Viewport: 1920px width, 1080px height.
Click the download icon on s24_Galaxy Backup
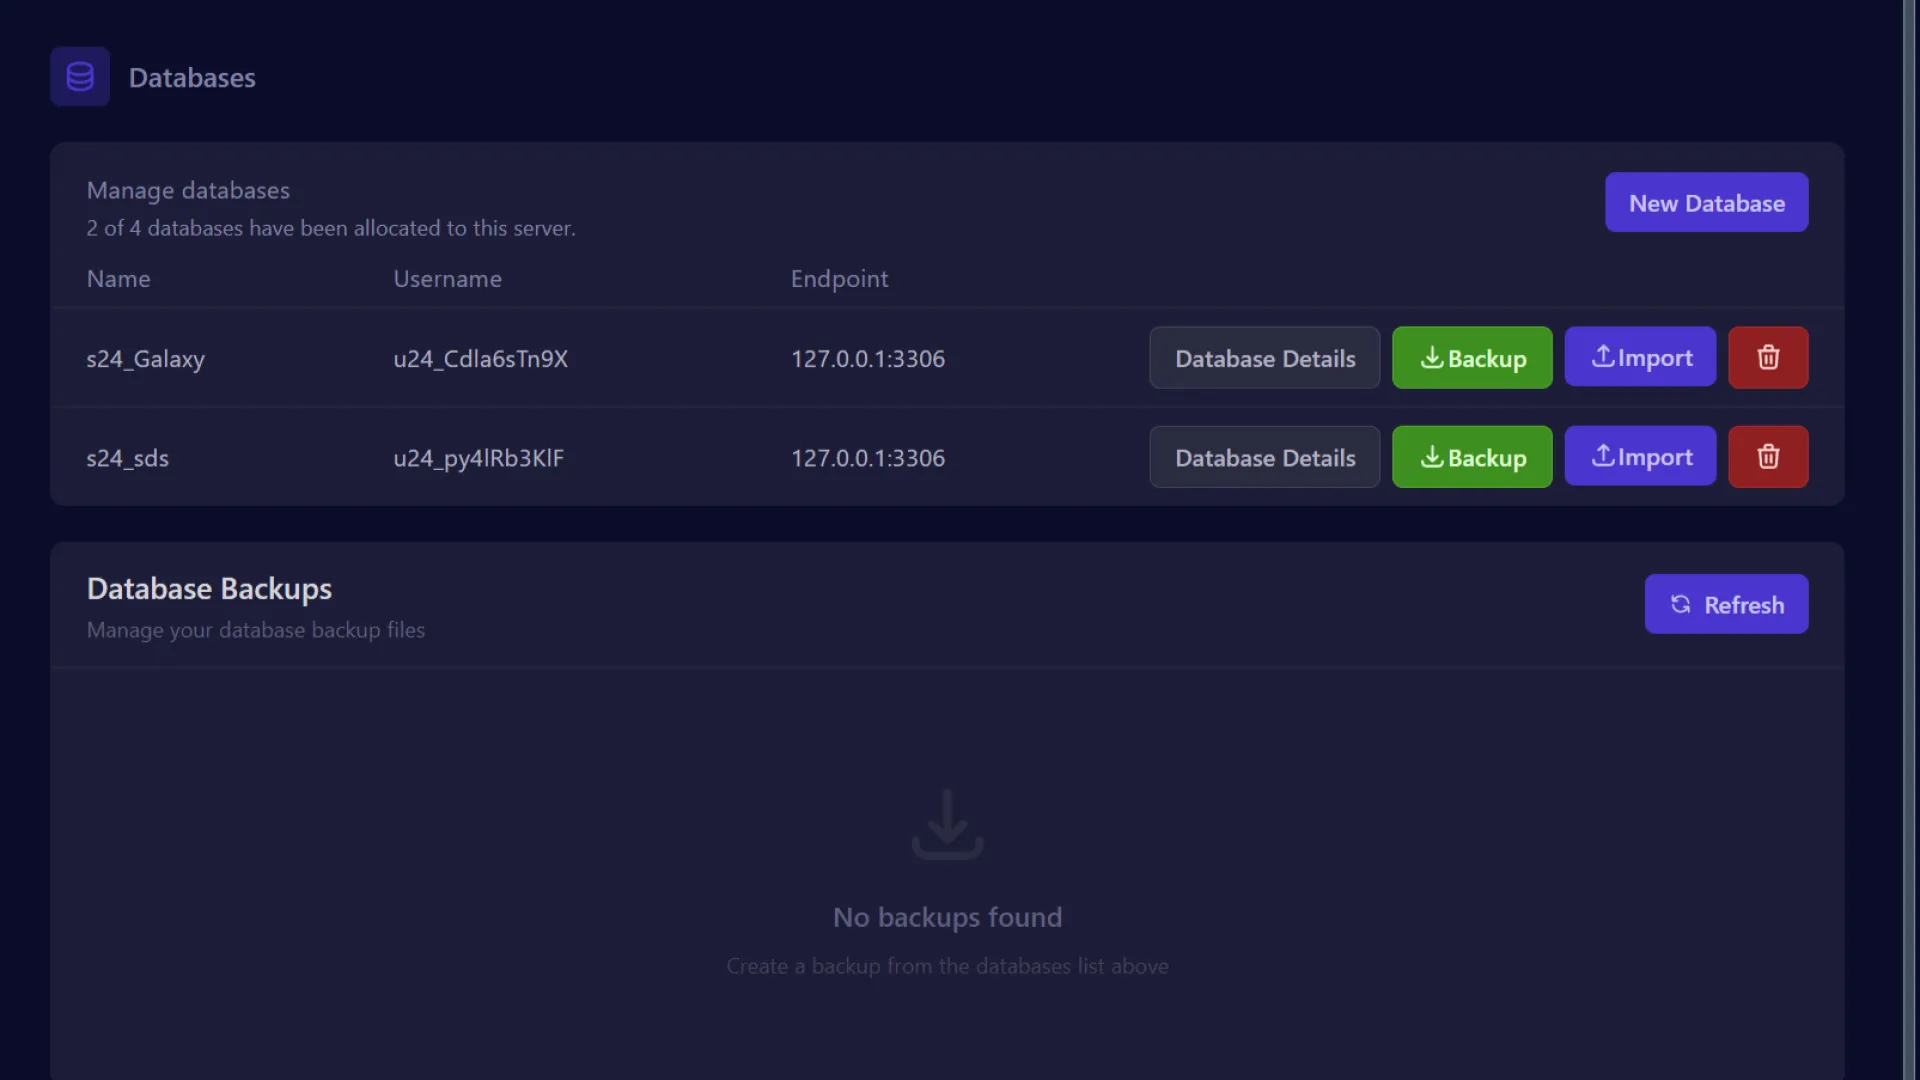pos(1432,358)
